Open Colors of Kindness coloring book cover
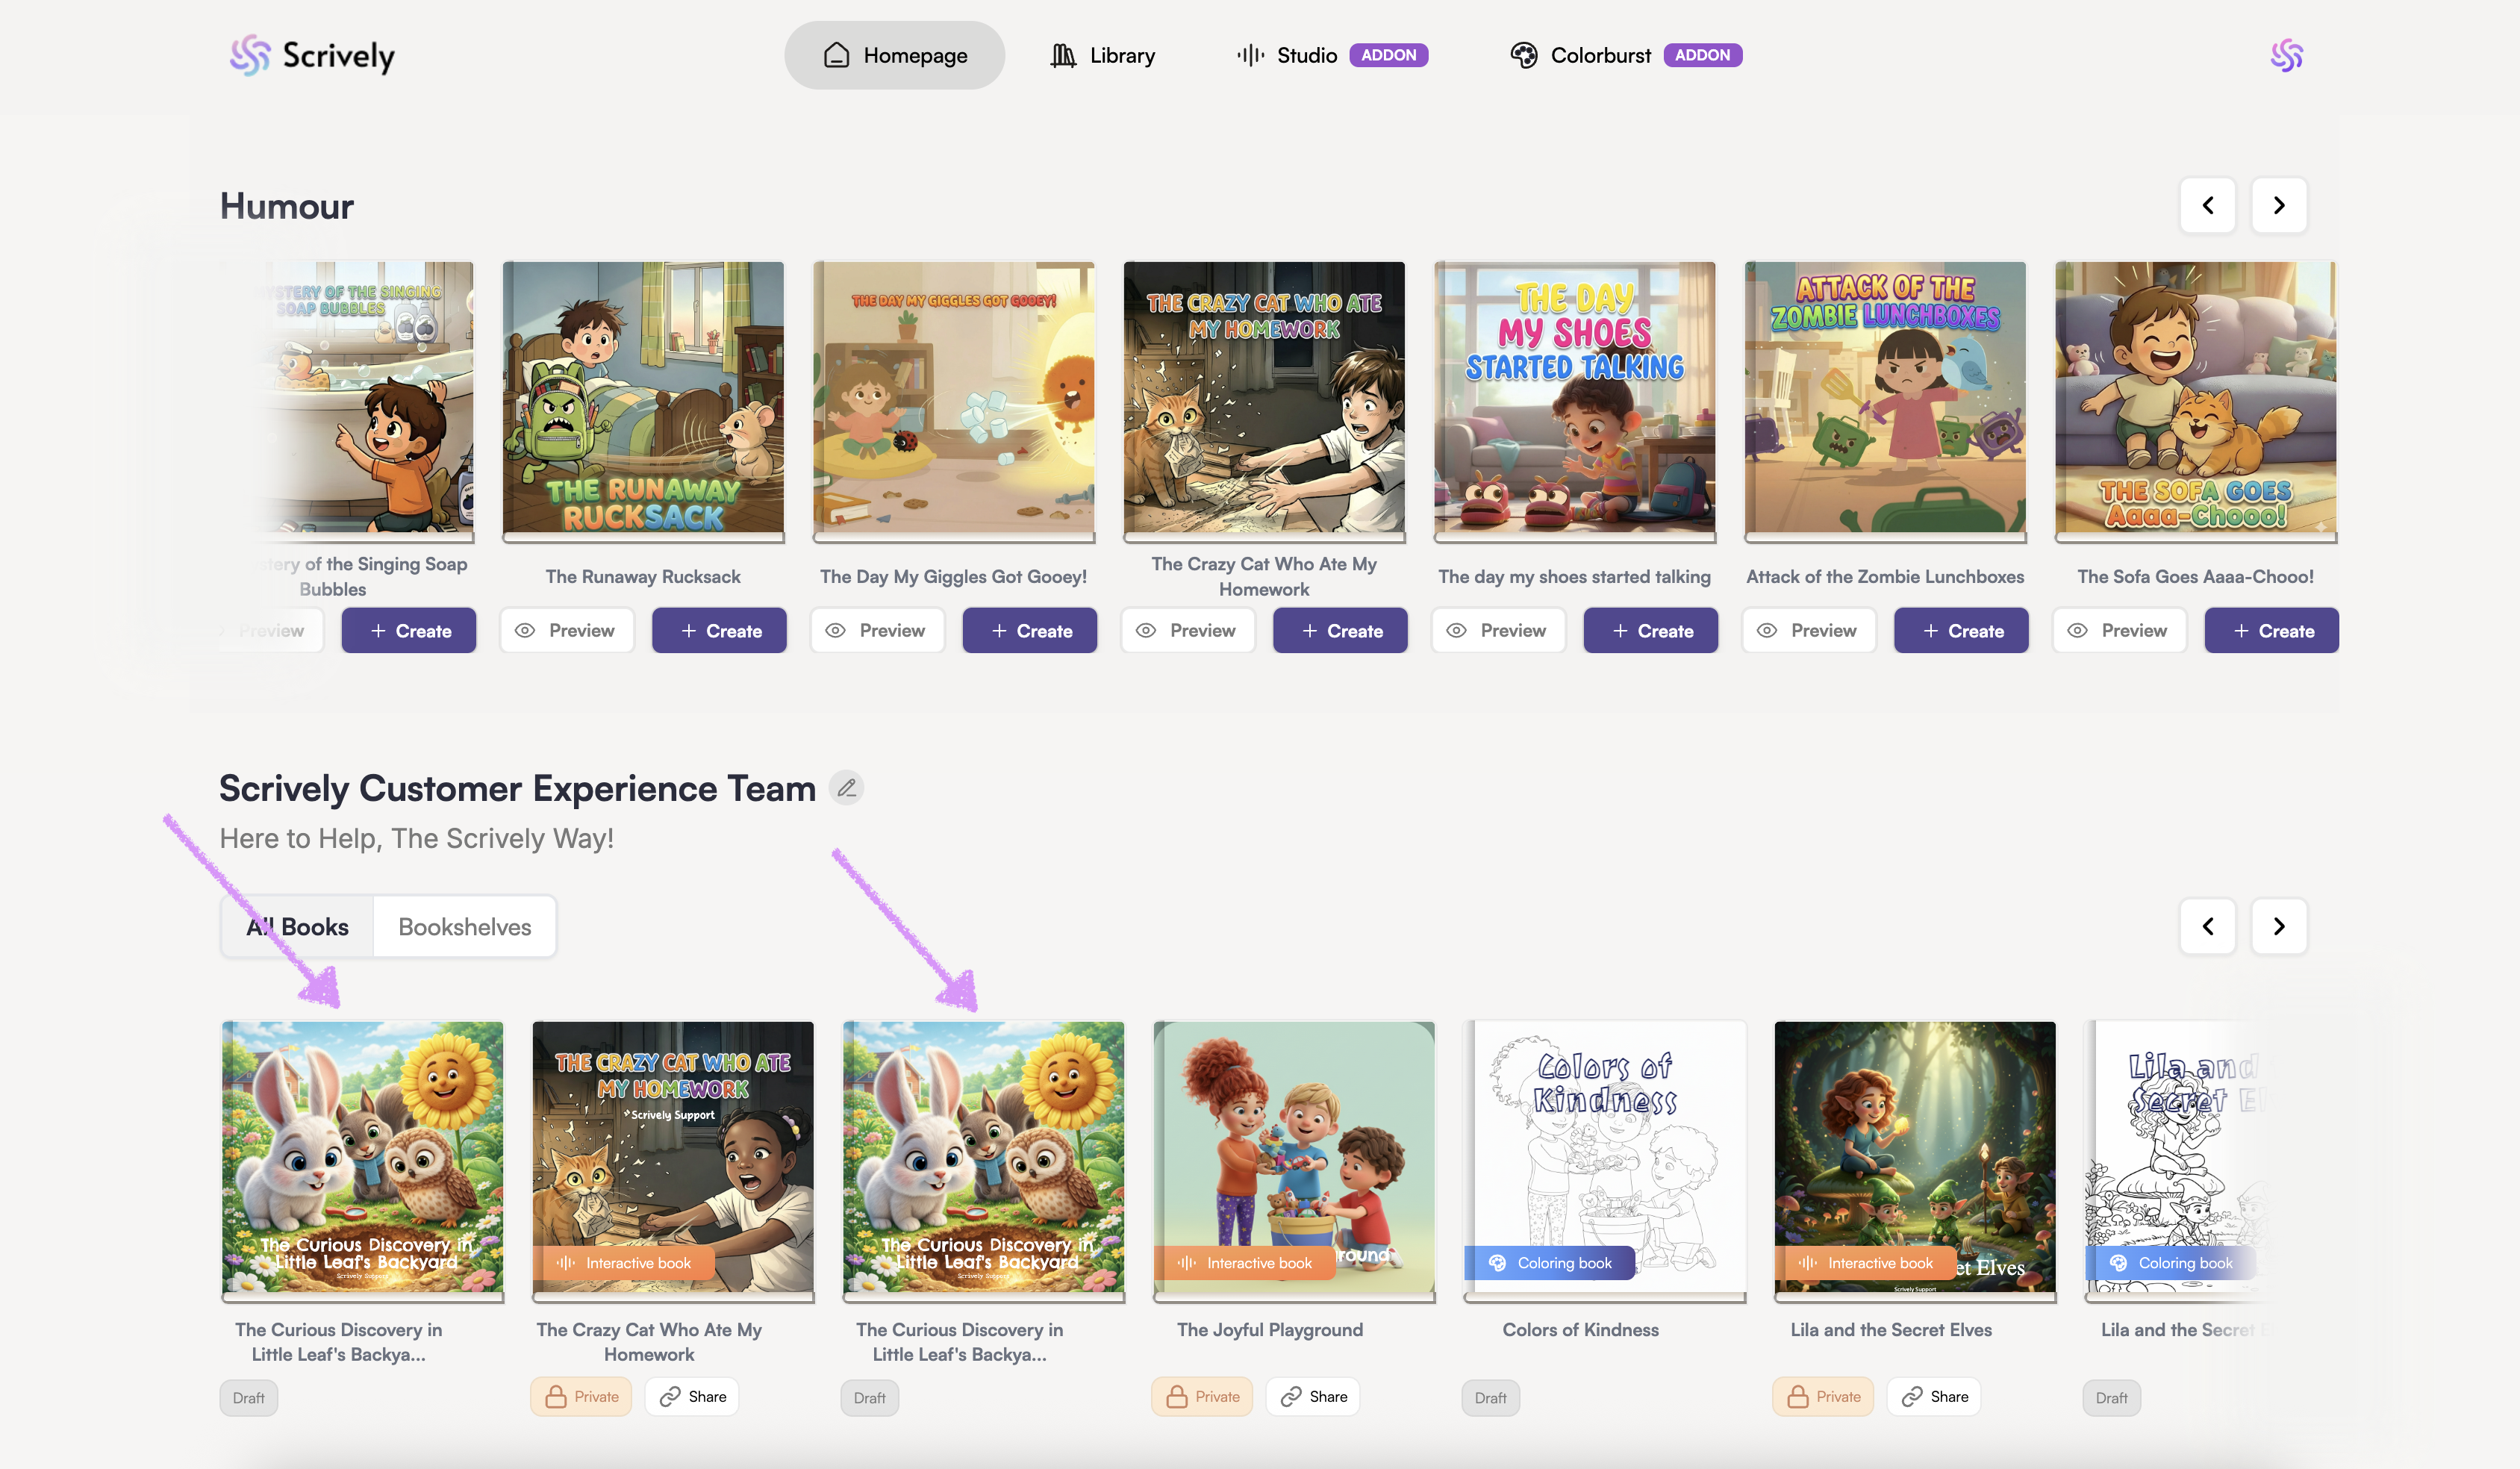Screen dimensions: 2520x1469 click(x=1604, y=1156)
